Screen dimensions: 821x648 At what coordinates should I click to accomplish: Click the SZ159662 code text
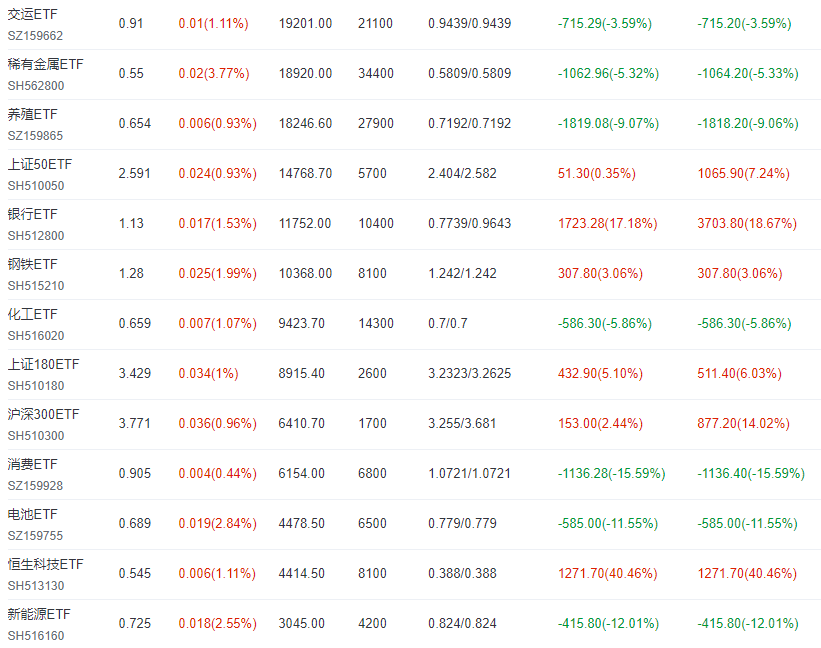(x=35, y=36)
